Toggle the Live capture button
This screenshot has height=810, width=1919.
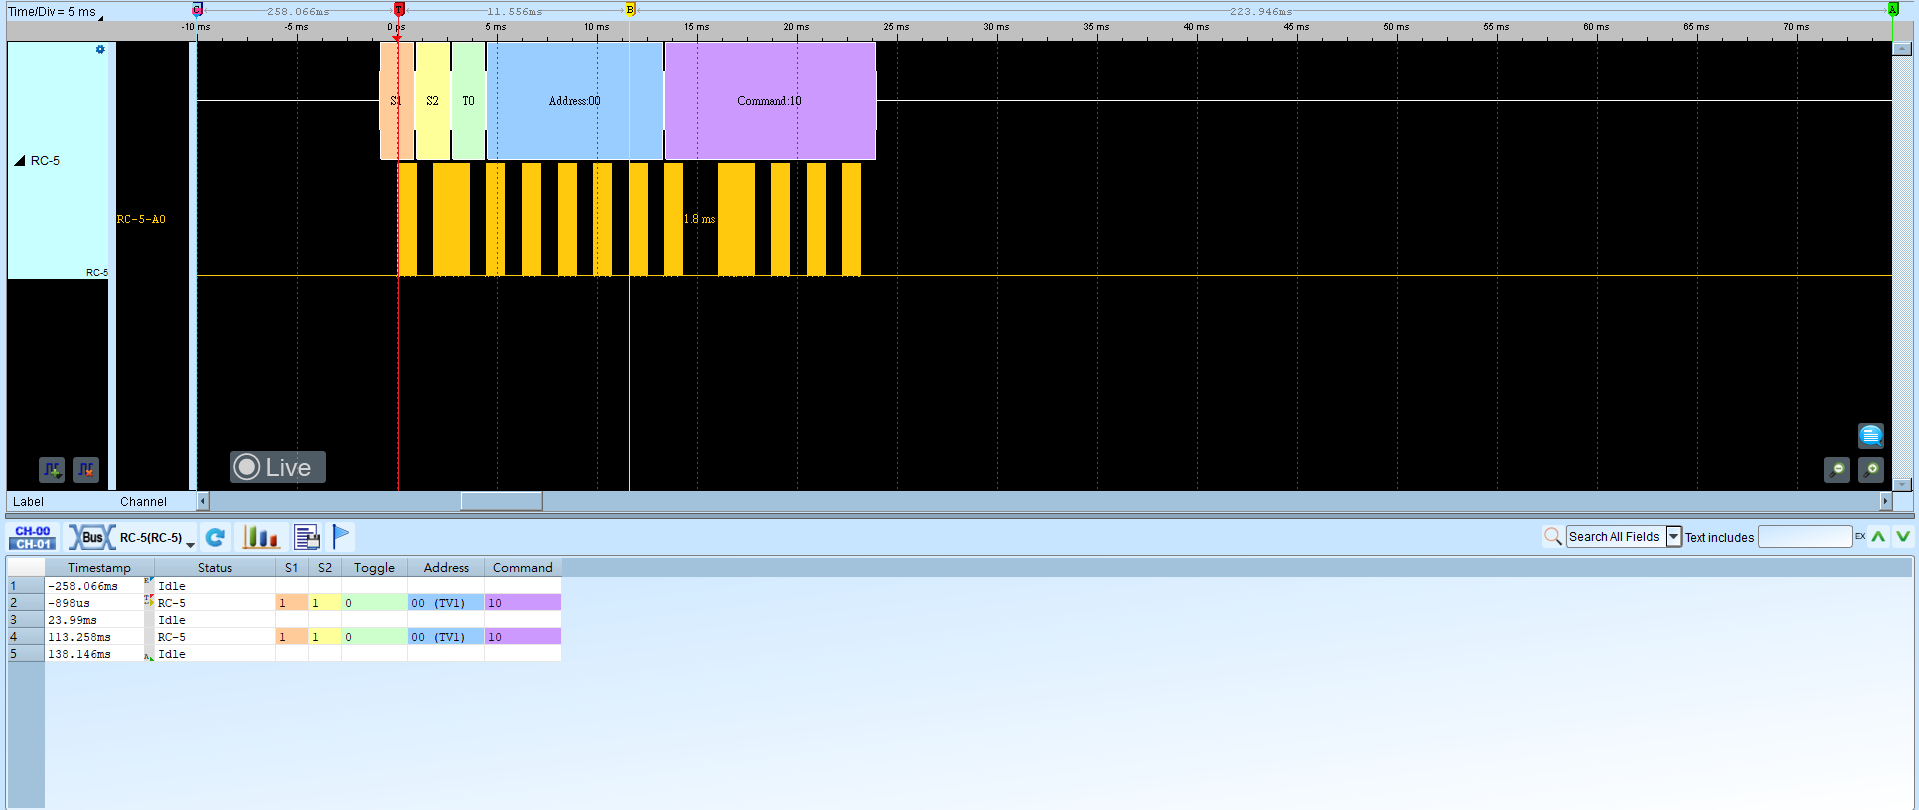click(x=278, y=467)
